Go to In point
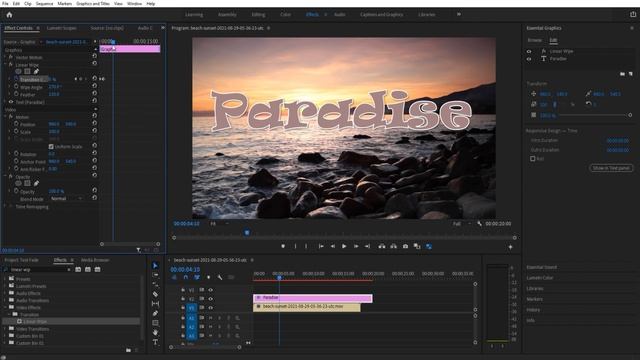The width and height of the screenshot is (640, 360). click(321, 246)
